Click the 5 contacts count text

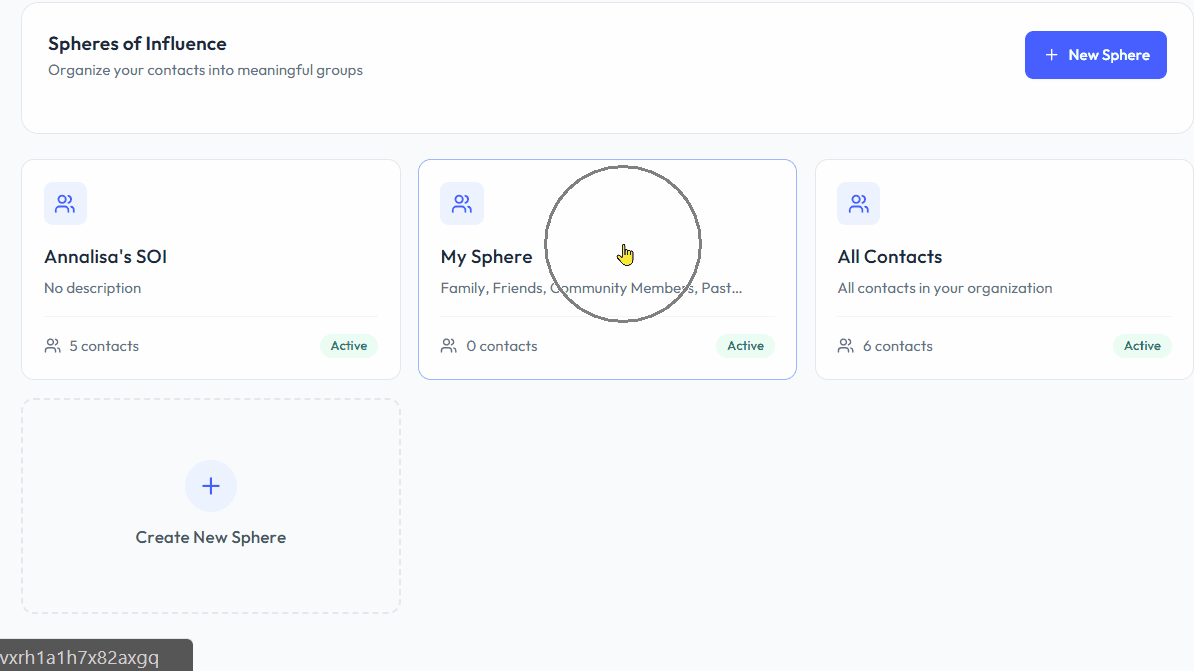[104, 346]
